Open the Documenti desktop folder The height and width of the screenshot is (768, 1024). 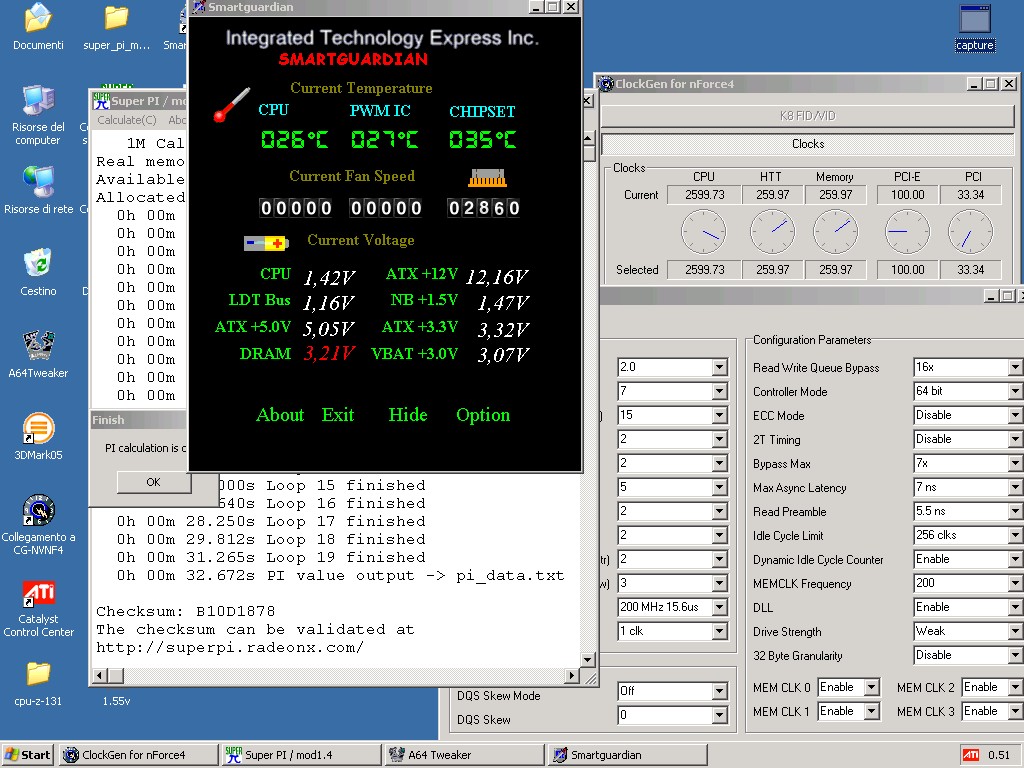[38, 18]
